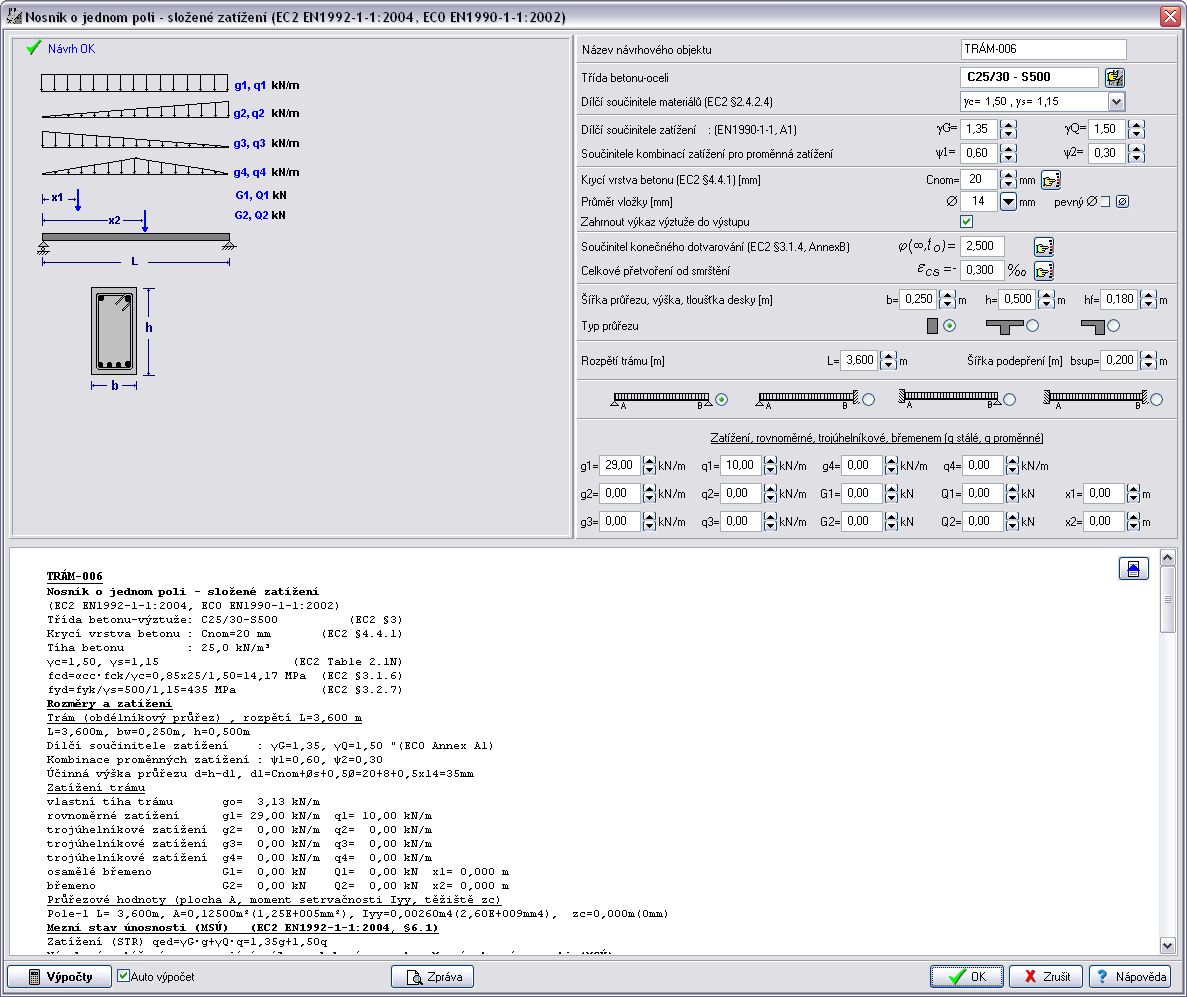Click the g1 value field 29,00
Image resolution: width=1187 pixels, height=997 pixels.
(x=620, y=465)
